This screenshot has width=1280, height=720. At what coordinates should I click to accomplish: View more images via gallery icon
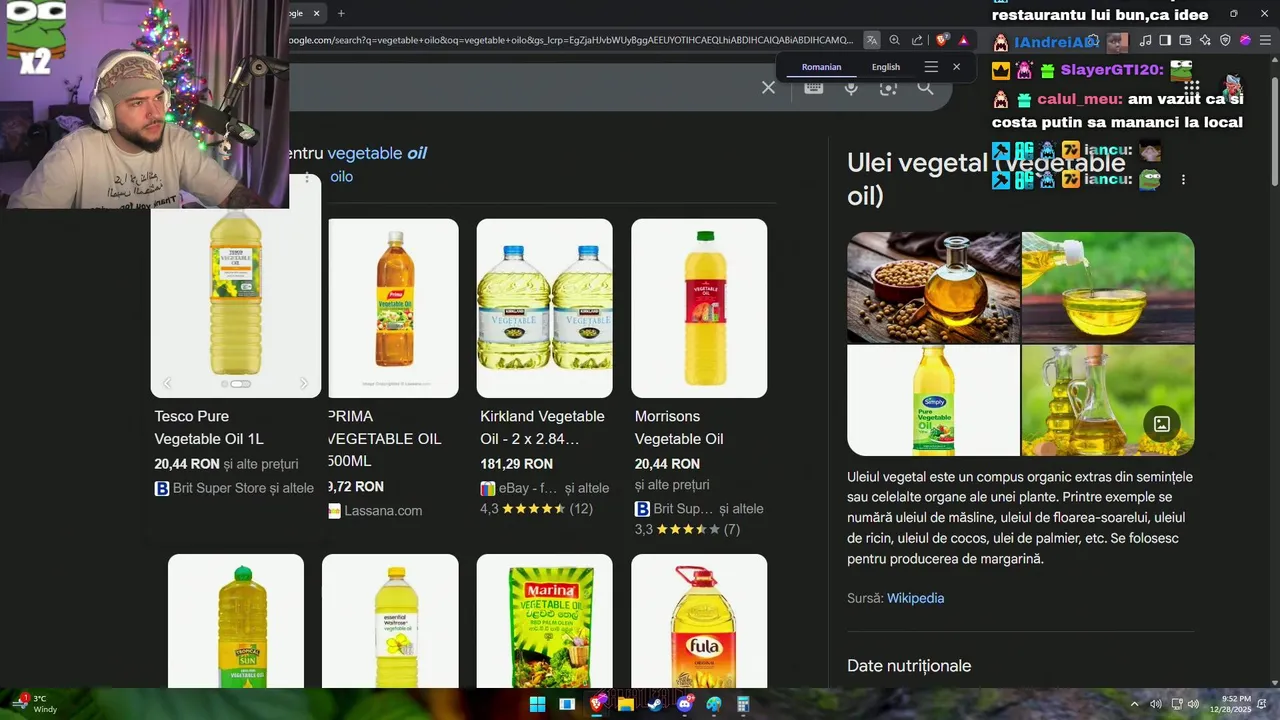point(1162,424)
